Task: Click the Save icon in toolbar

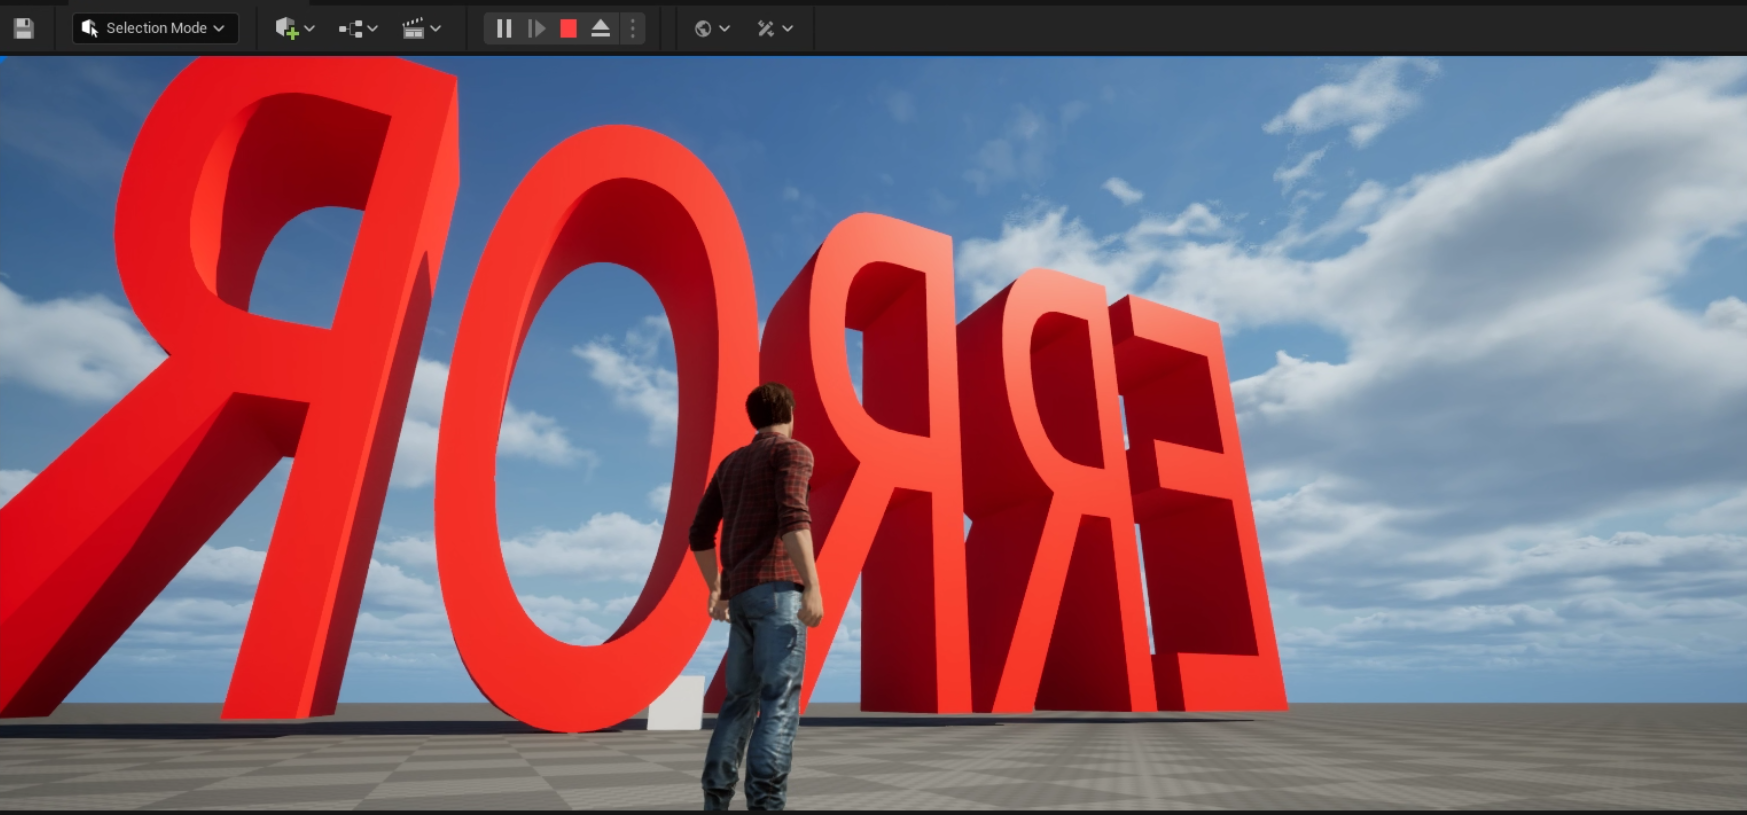Action: point(24,28)
